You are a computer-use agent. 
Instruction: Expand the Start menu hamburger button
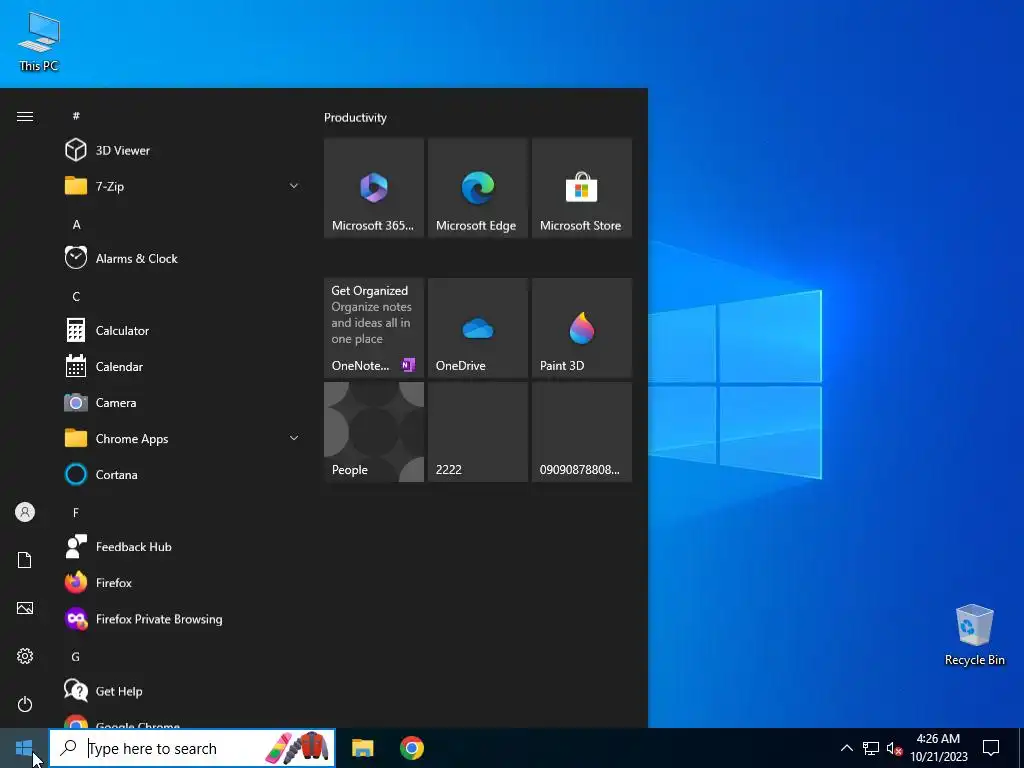click(25, 116)
